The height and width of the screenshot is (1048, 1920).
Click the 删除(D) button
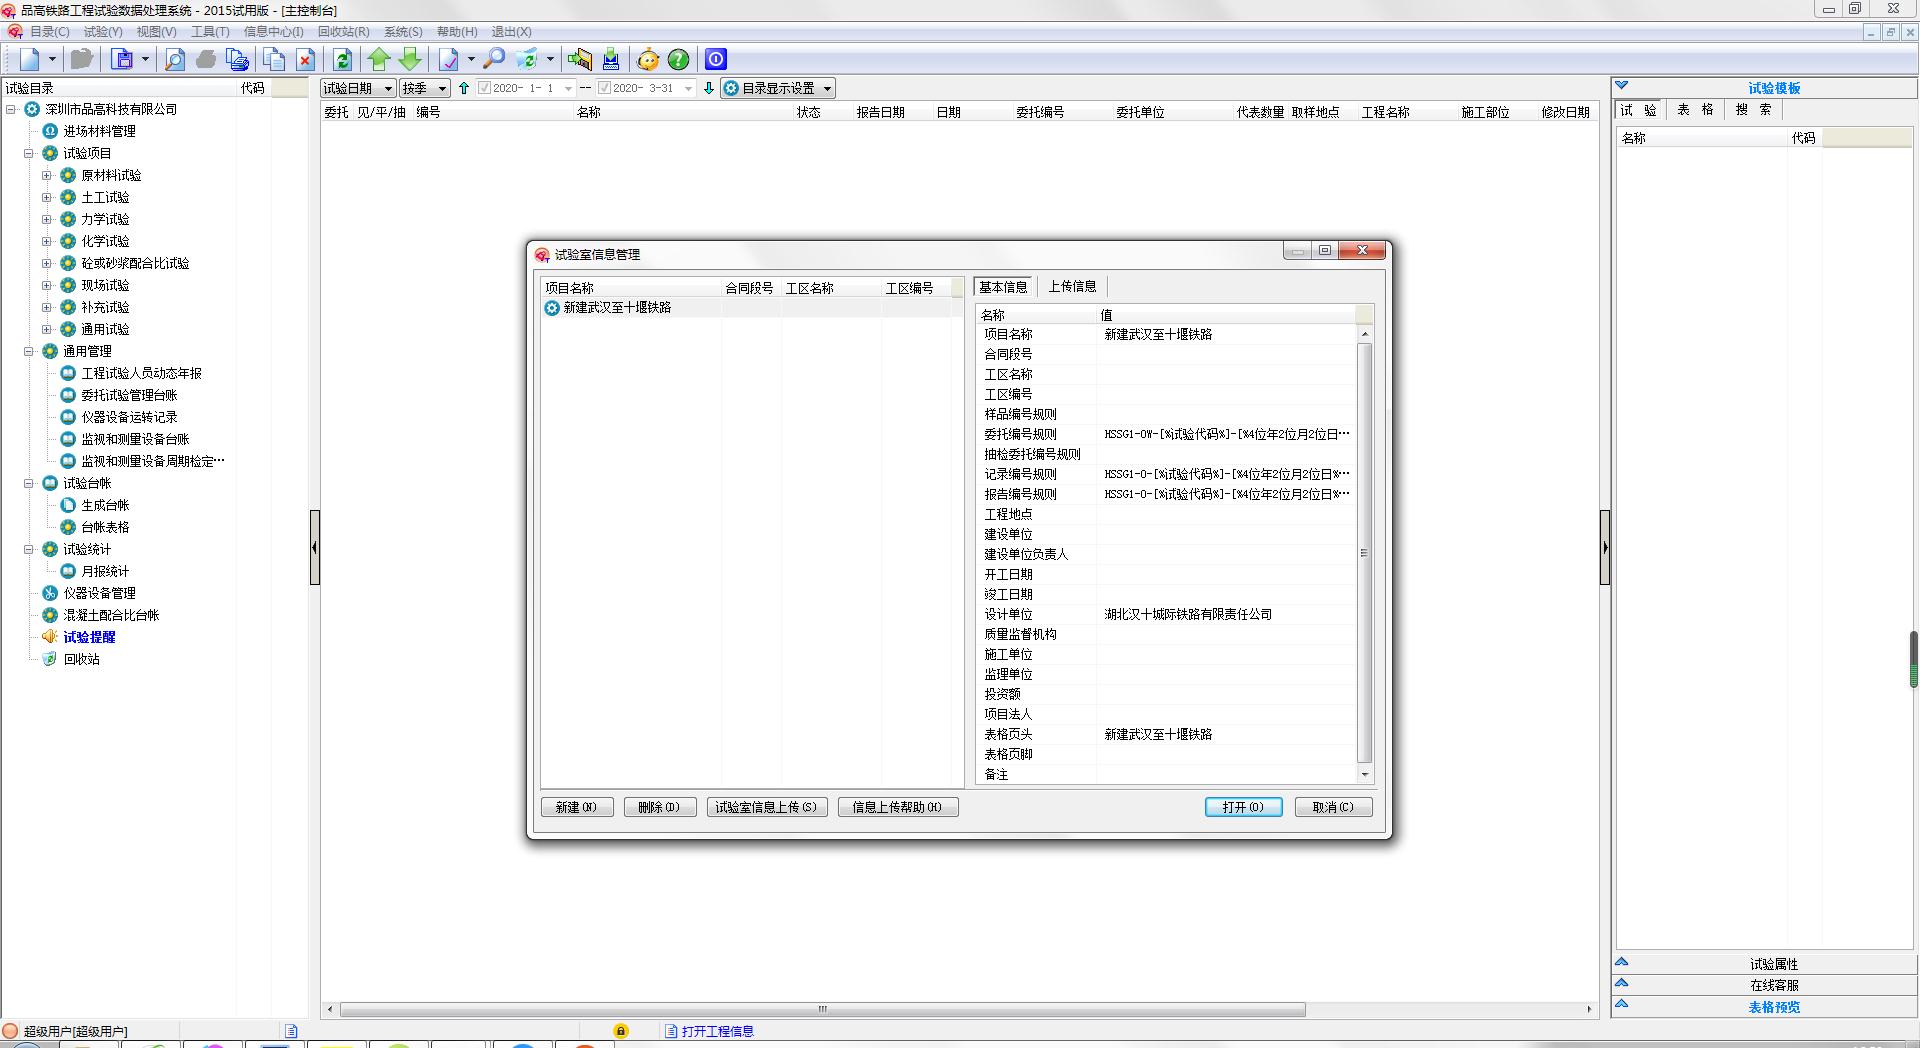point(659,807)
